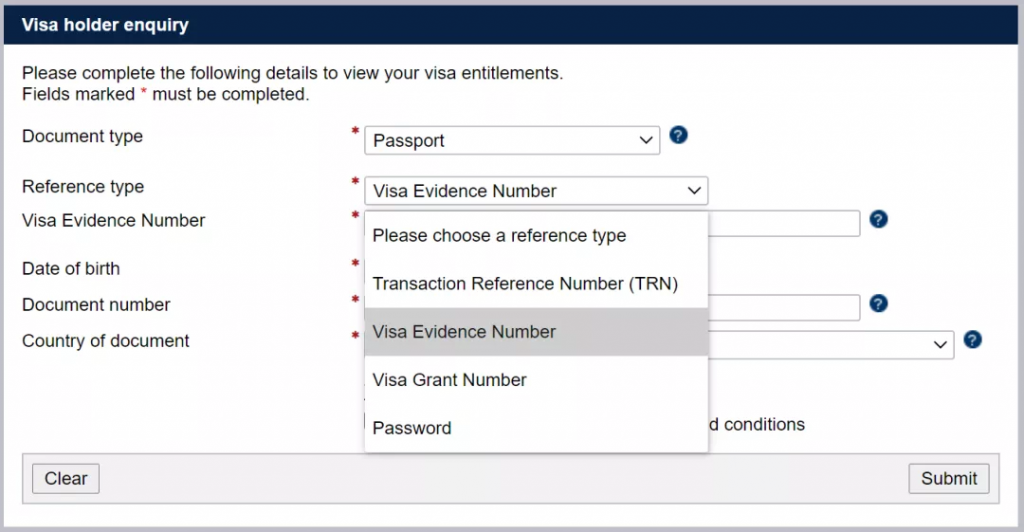Viewport: 1024px width, 532px height.
Task: Open the Passport document type dropdown
Action: 512,140
